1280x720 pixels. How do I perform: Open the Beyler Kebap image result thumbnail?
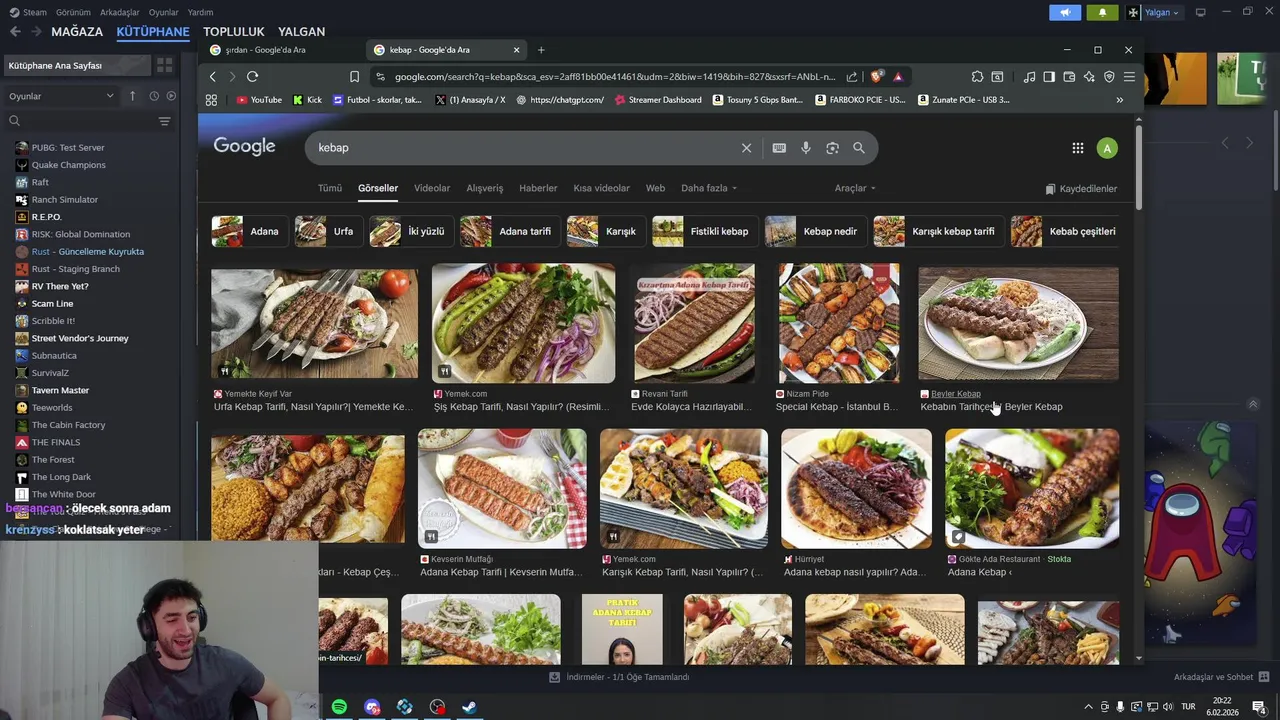click(x=1018, y=323)
